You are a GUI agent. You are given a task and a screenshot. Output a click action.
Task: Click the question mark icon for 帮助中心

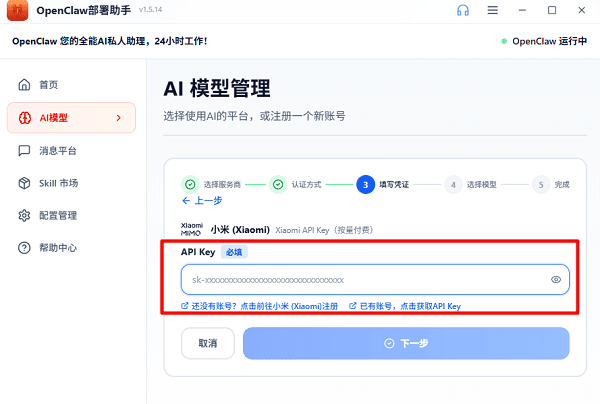coord(24,248)
